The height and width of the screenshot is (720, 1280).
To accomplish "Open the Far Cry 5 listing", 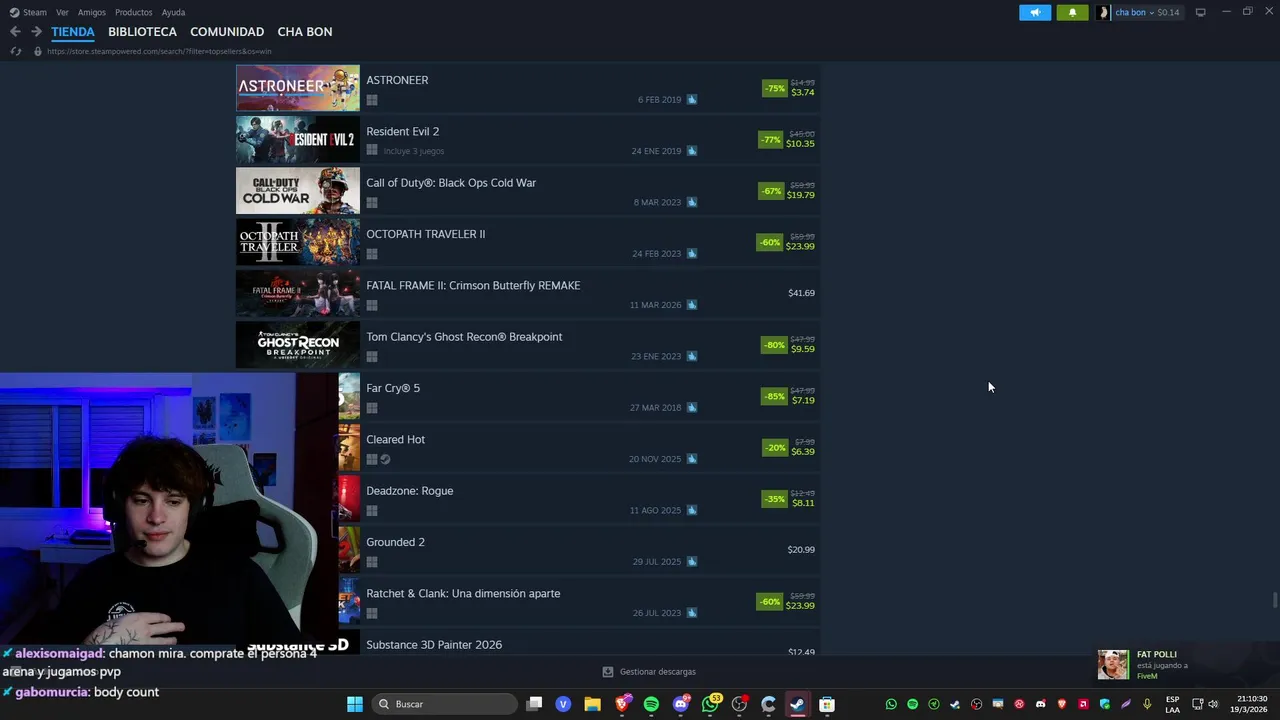I will 393,388.
